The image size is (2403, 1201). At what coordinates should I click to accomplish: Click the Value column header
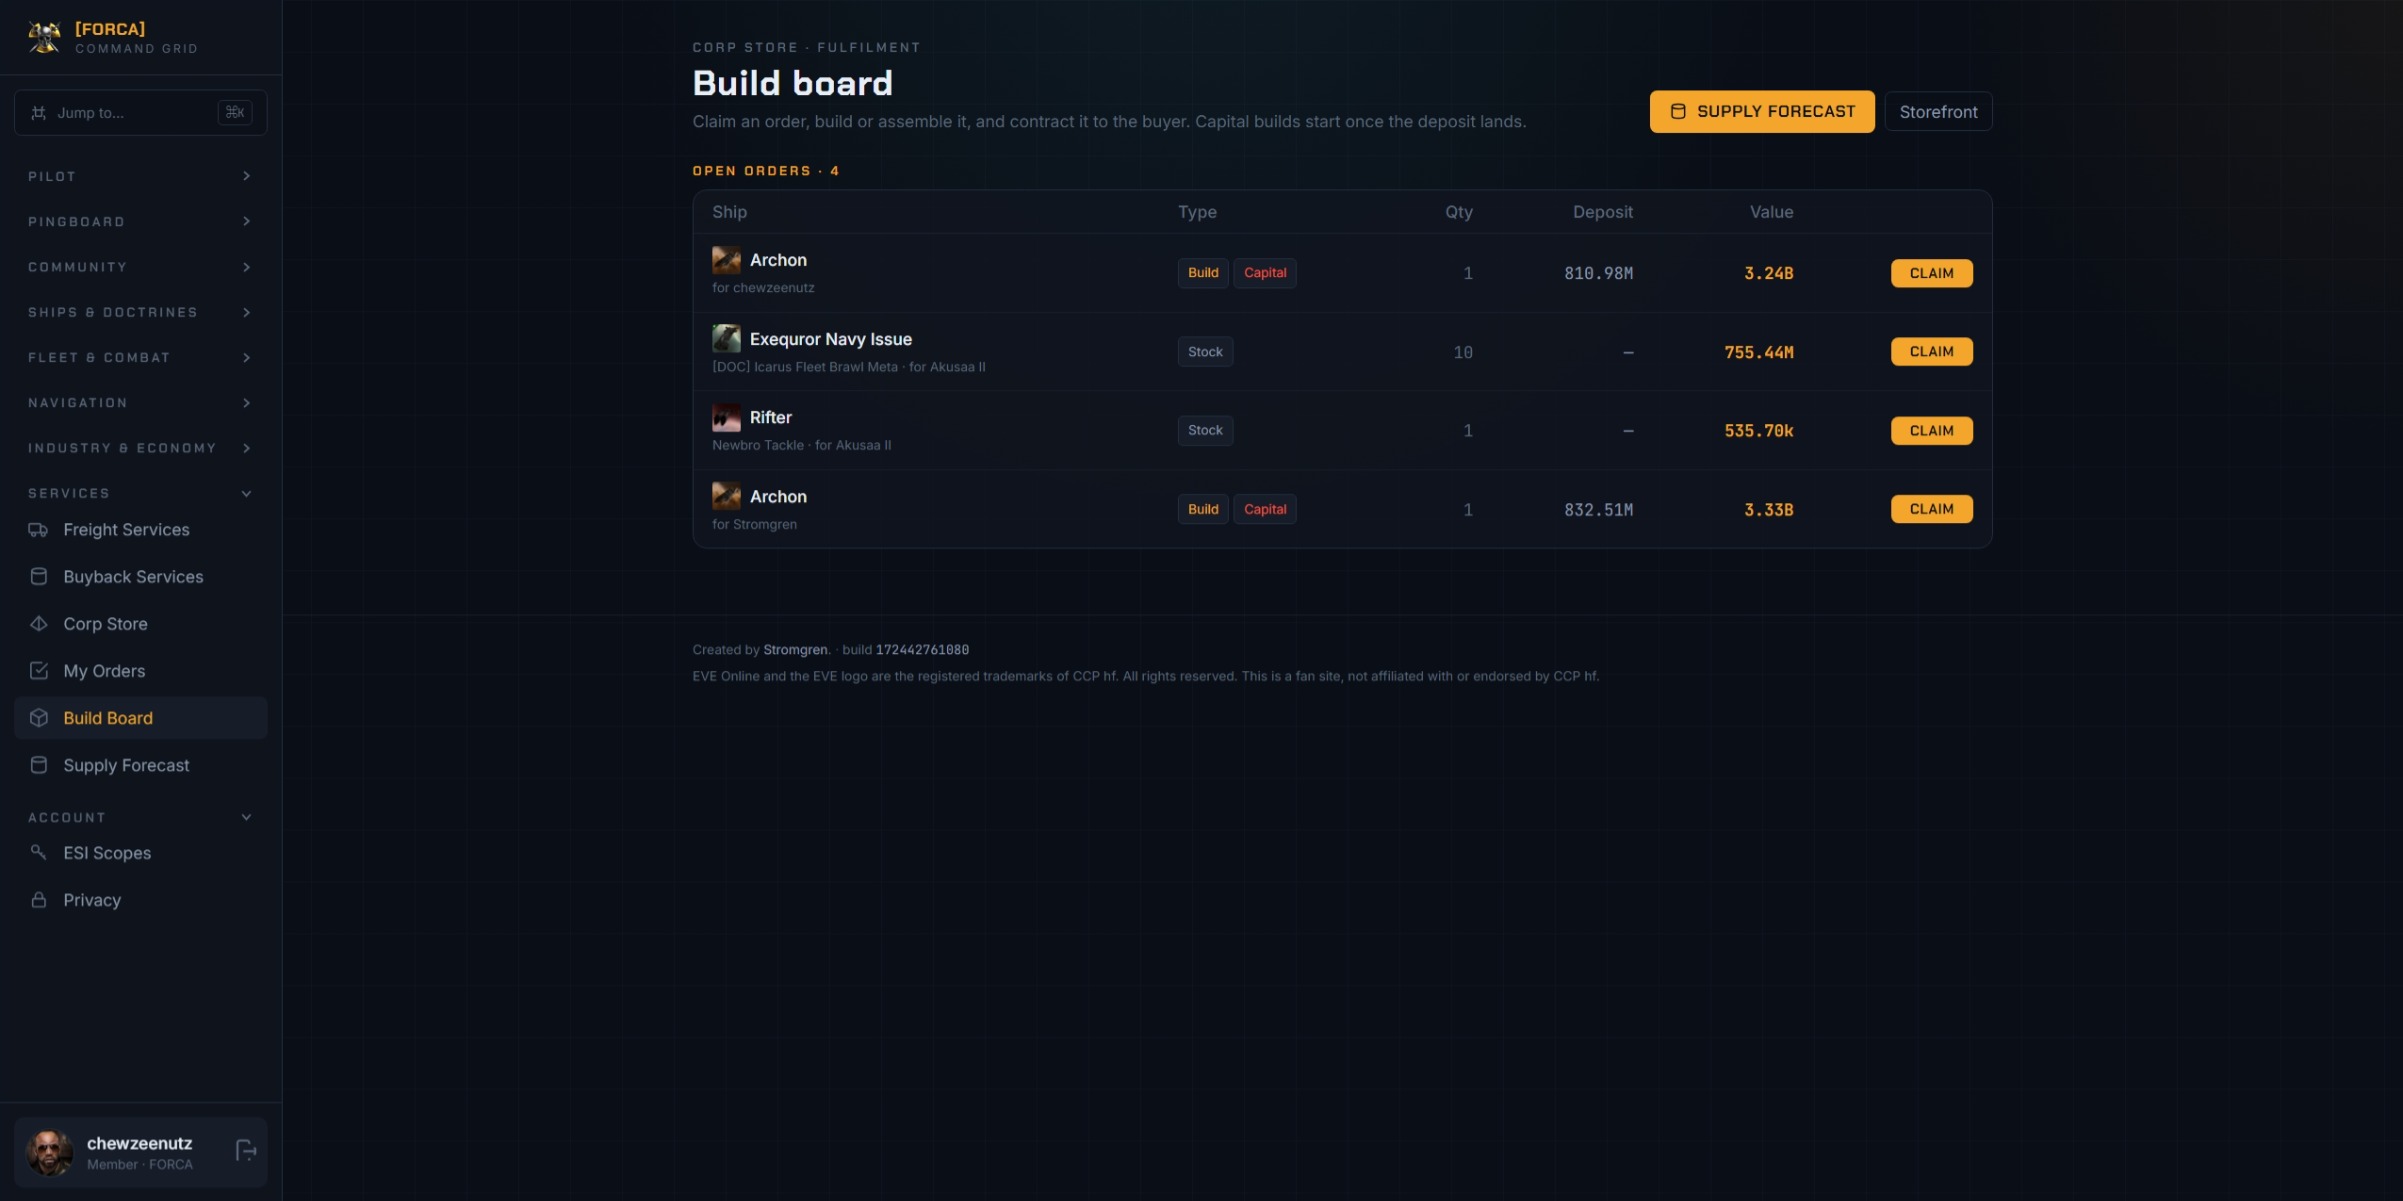pyautogui.click(x=1771, y=212)
